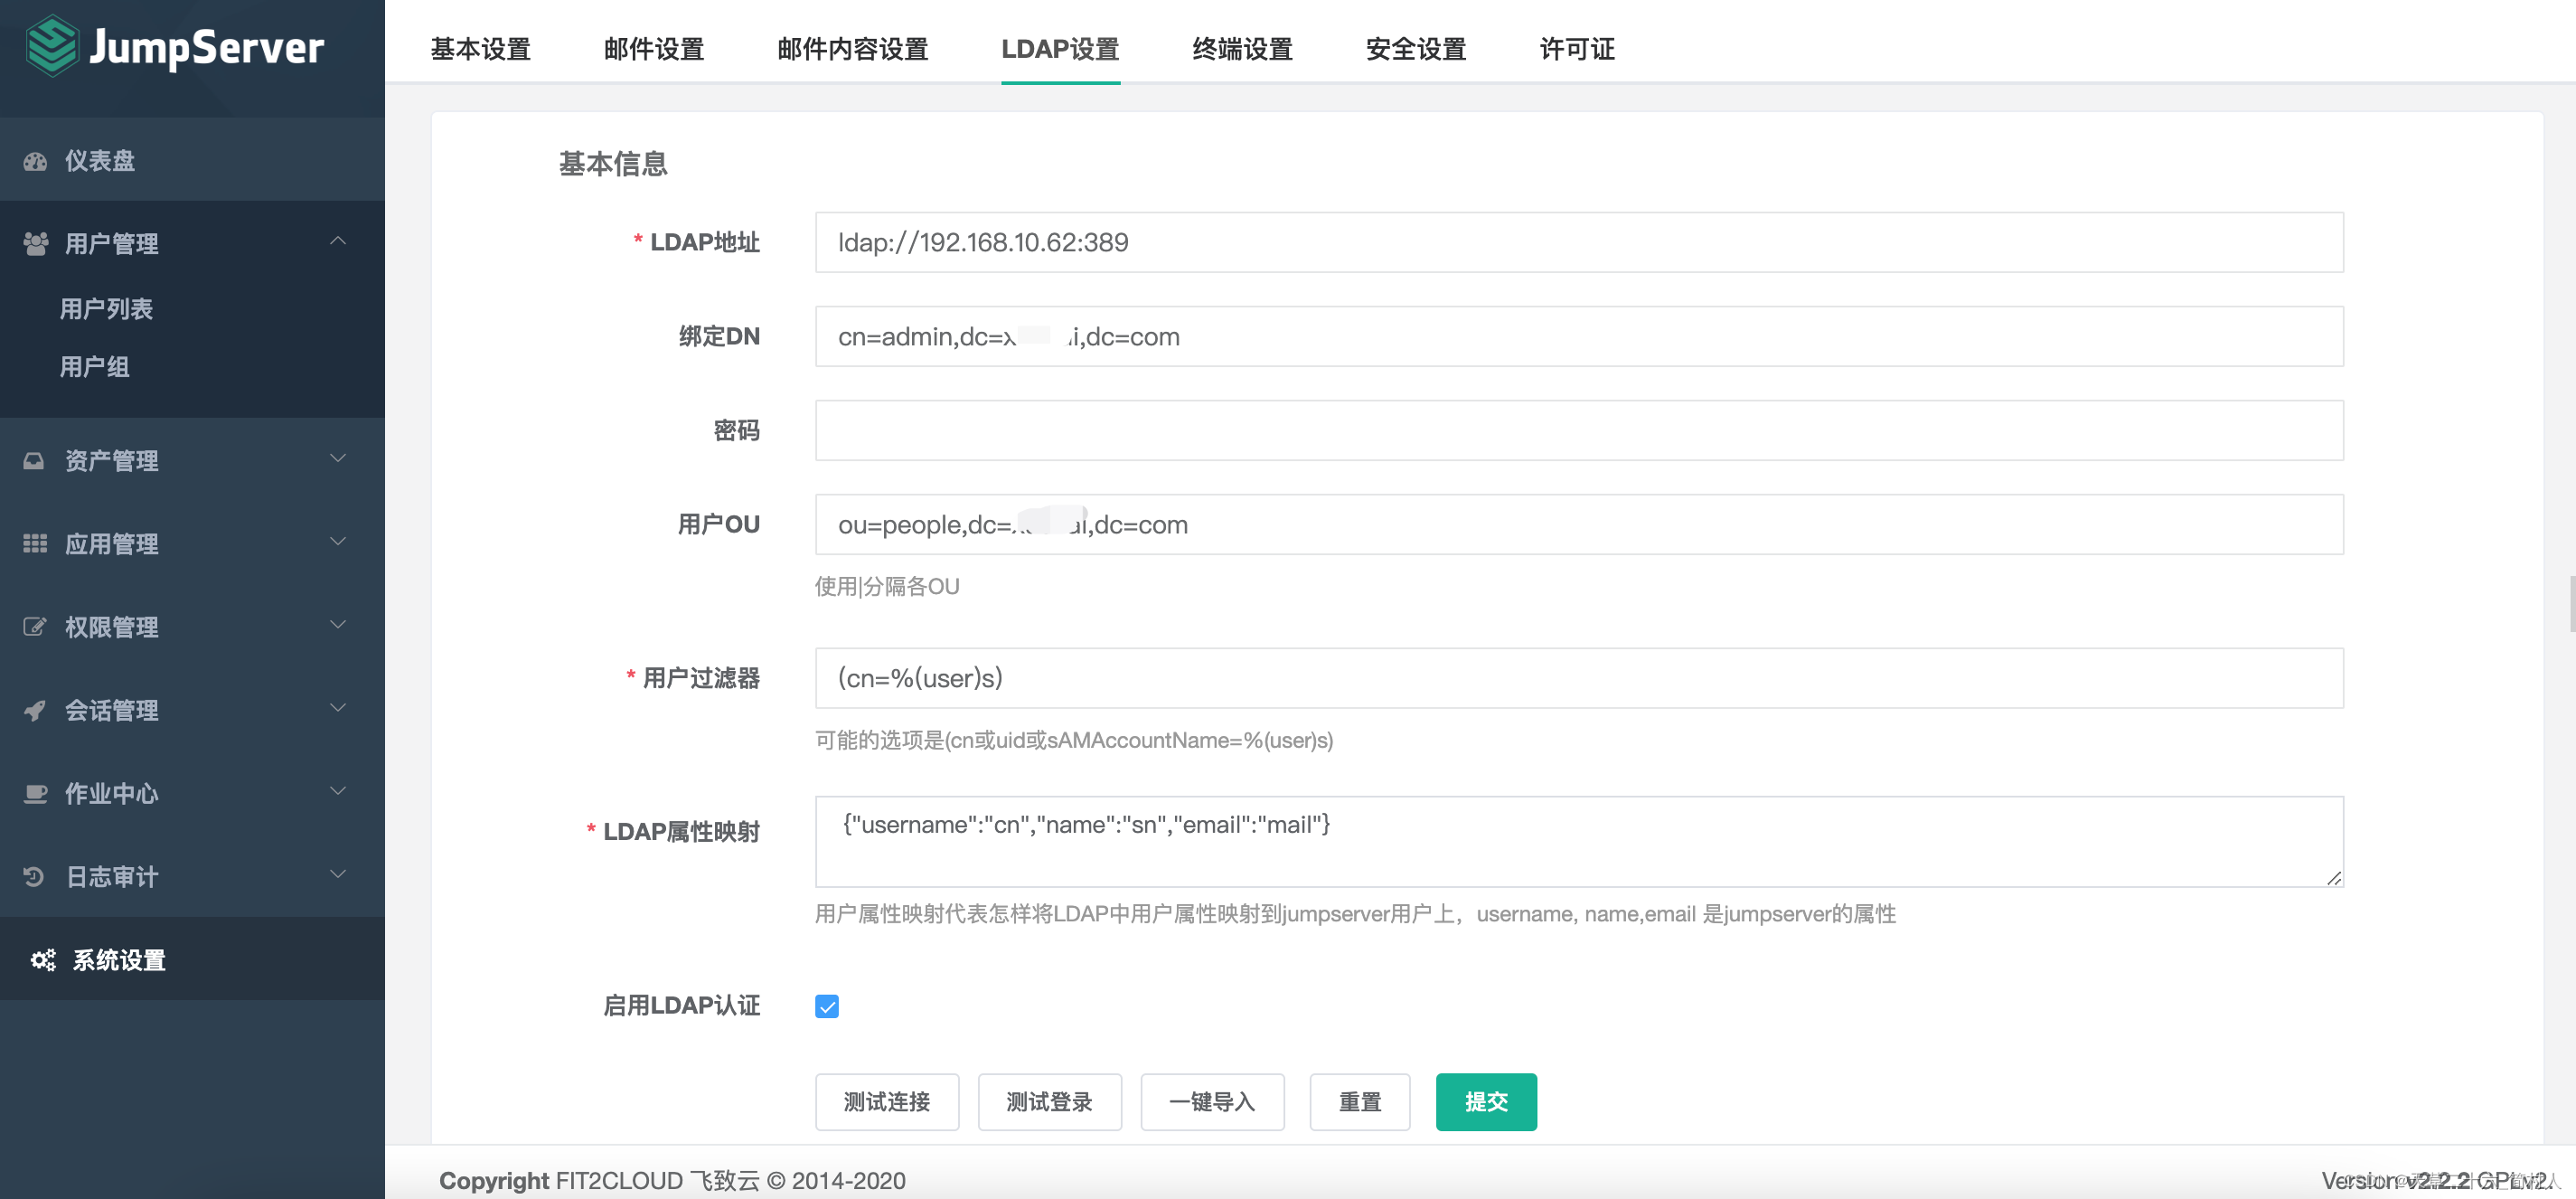Select the 仪表盘 dashboard icon in sidebar
2576x1199 pixels.
coord(35,160)
